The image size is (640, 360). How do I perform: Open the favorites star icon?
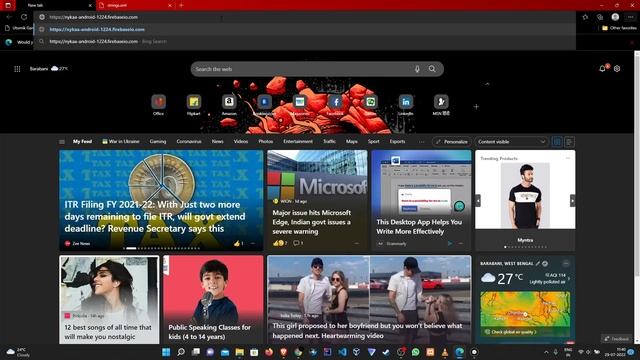tap(585, 17)
